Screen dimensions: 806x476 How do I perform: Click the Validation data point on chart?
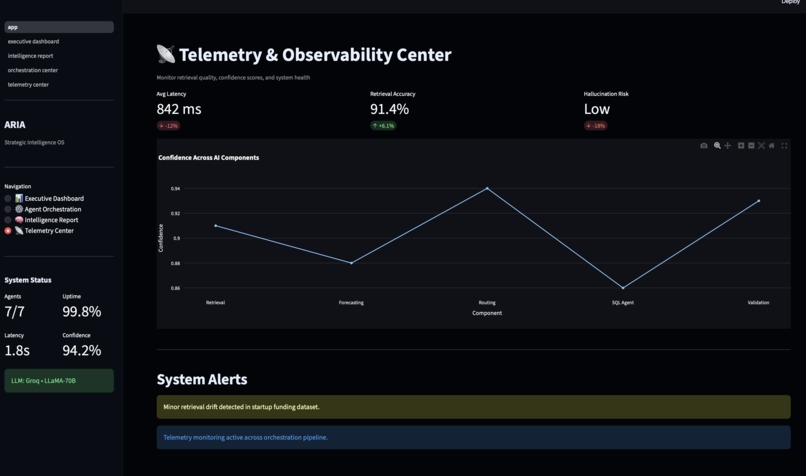coord(759,201)
